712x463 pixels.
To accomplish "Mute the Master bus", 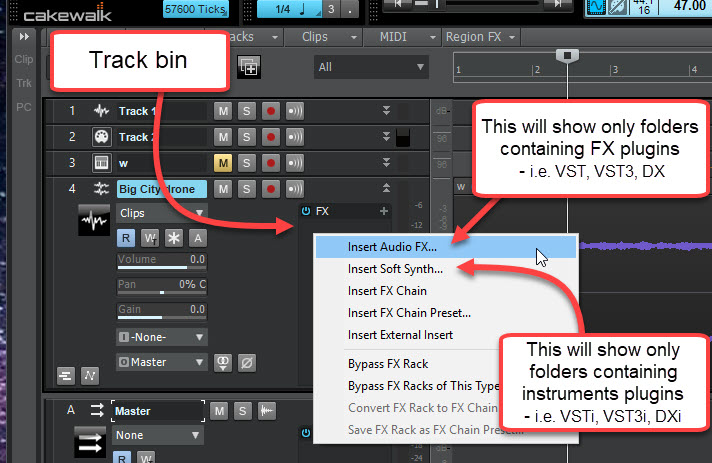I will pos(219,411).
